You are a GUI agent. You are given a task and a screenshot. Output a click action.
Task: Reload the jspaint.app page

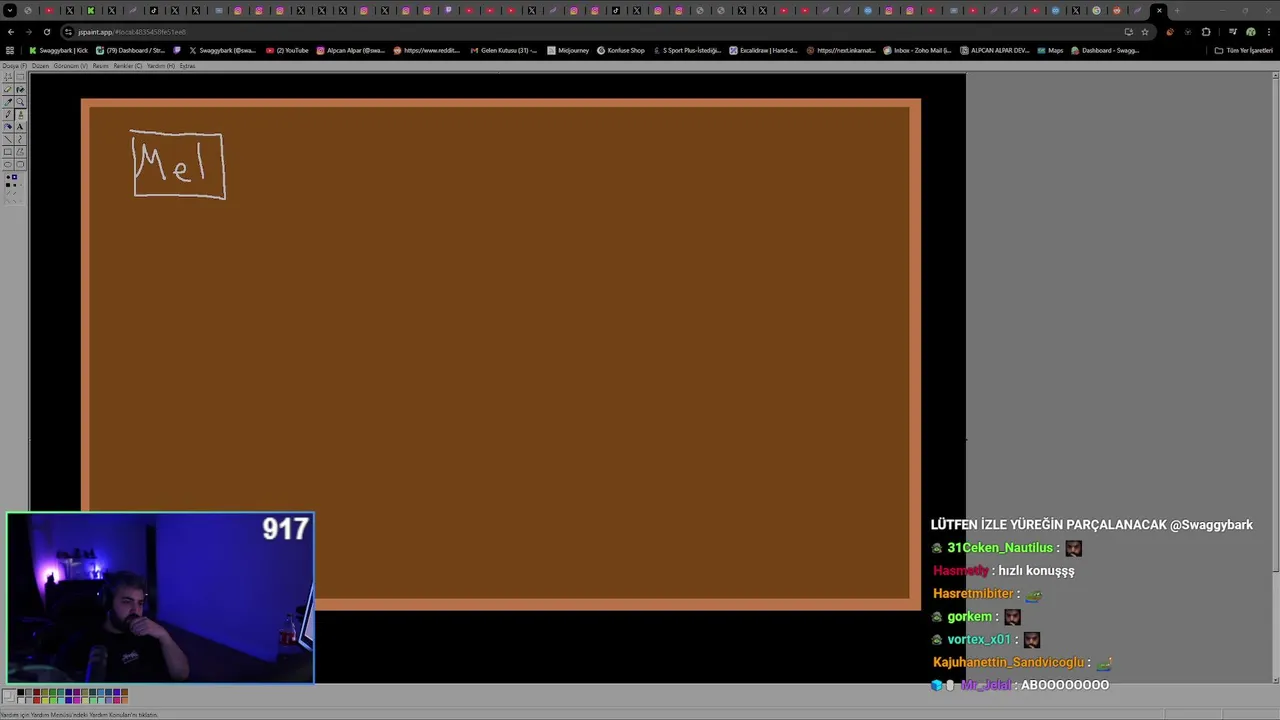click(x=46, y=31)
